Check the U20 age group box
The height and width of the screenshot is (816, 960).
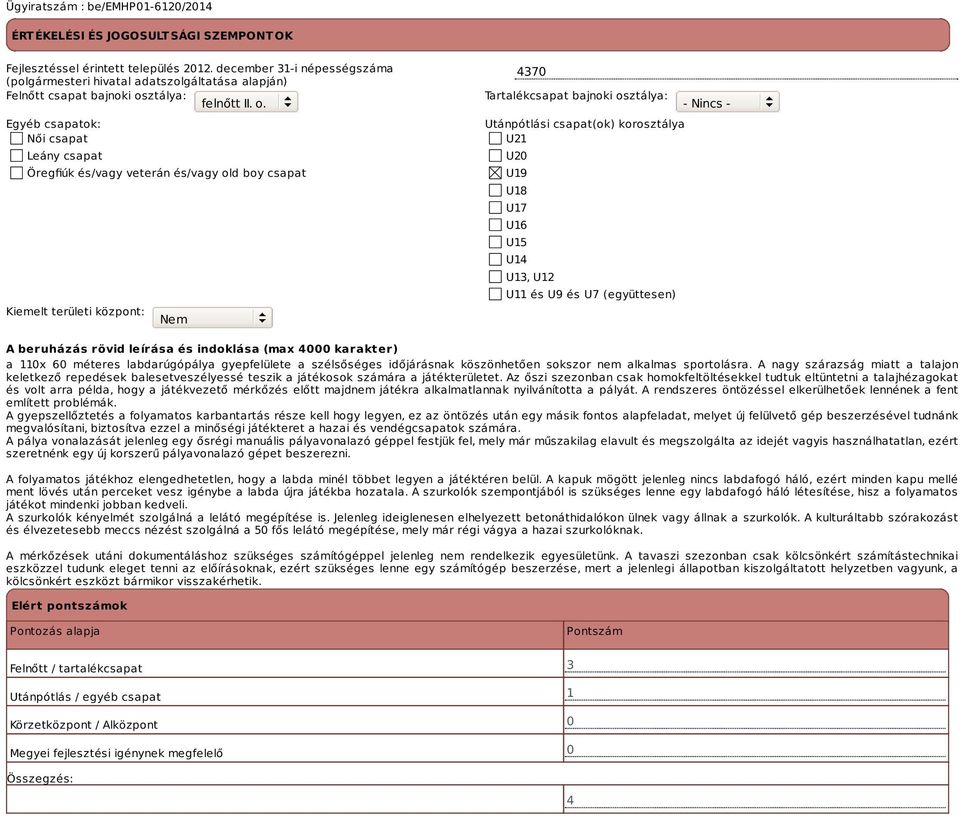click(x=495, y=155)
